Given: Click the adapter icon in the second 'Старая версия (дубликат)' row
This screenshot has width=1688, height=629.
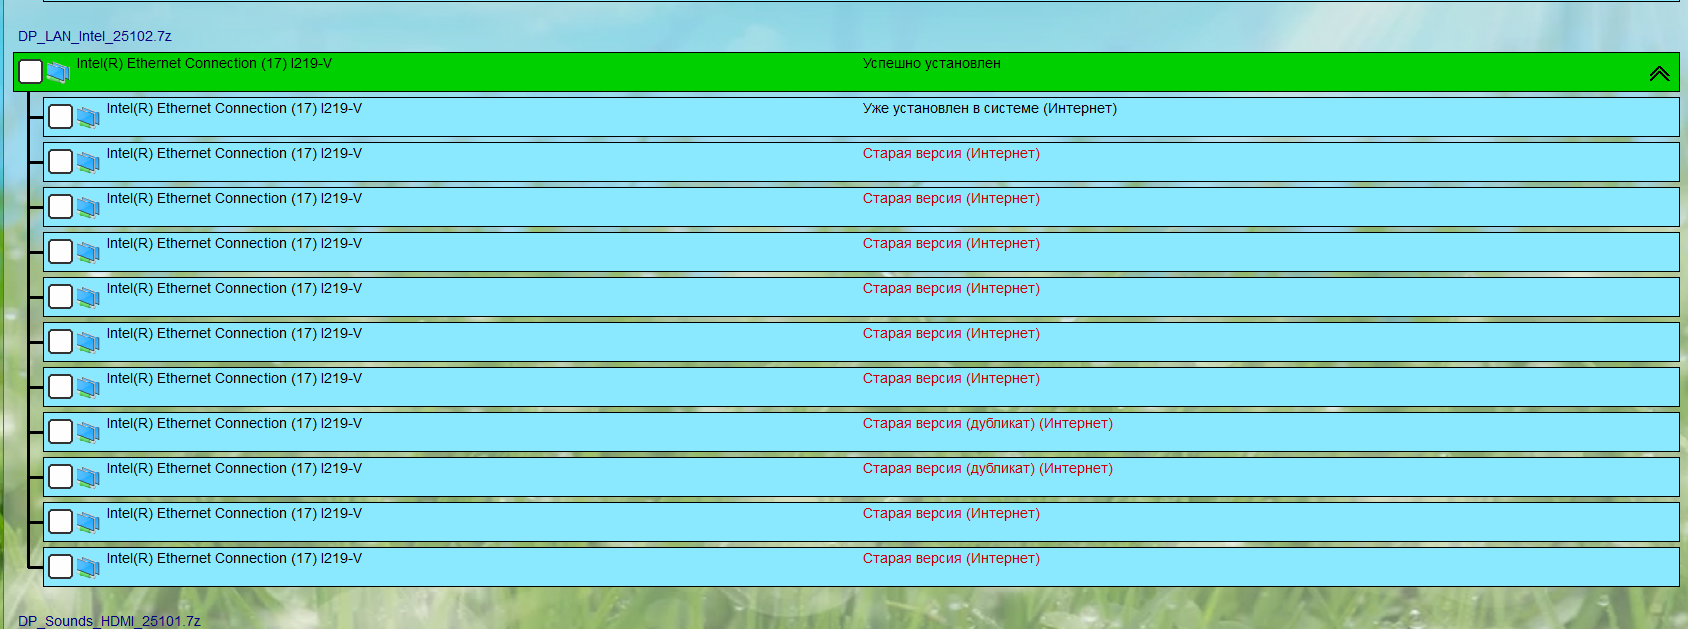Looking at the screenshot, I should coord(88,477).
